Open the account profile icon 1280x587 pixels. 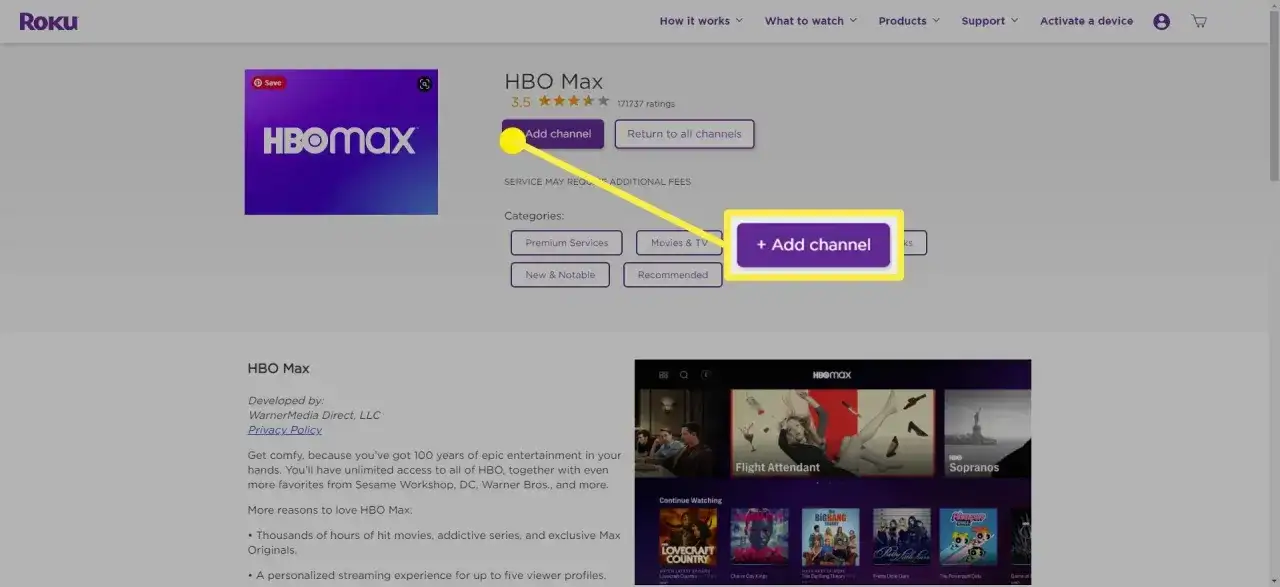pyautogui.click(x=1161, y=21)
